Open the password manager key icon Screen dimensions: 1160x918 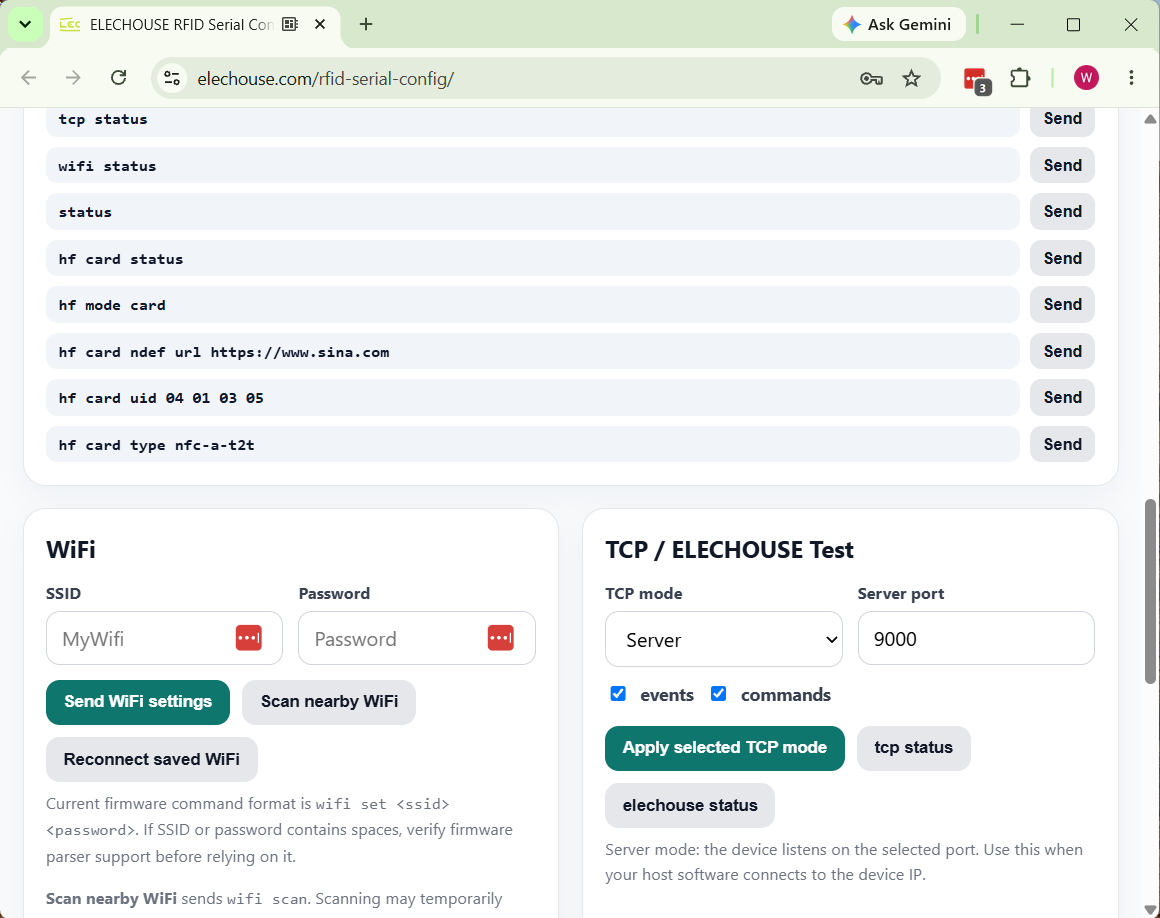(871, 78)
